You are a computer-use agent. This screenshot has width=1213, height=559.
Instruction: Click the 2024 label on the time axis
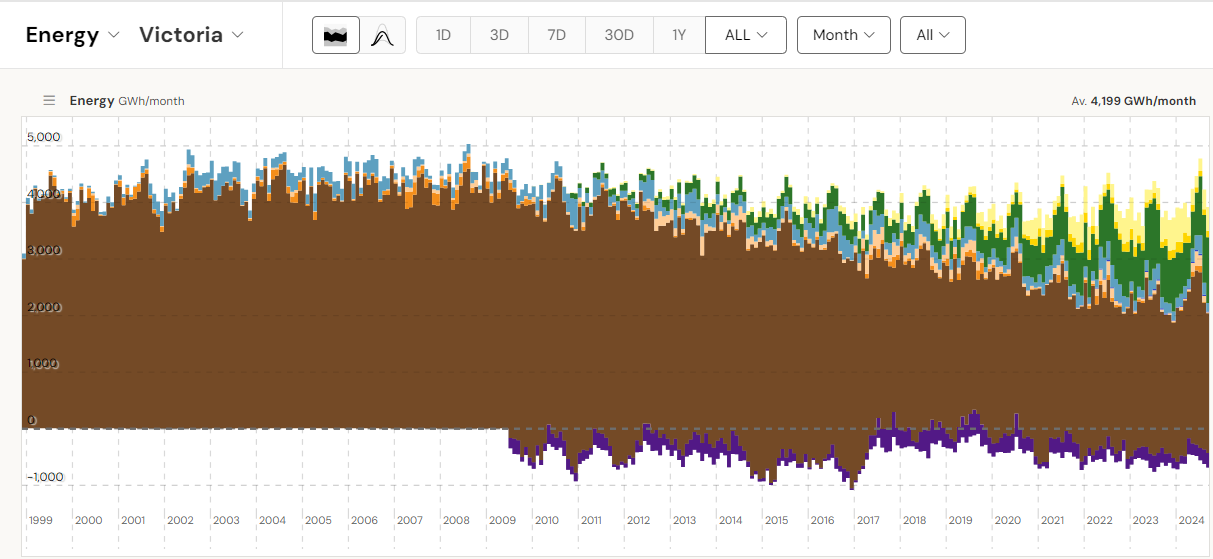[x=1191, y=520]
